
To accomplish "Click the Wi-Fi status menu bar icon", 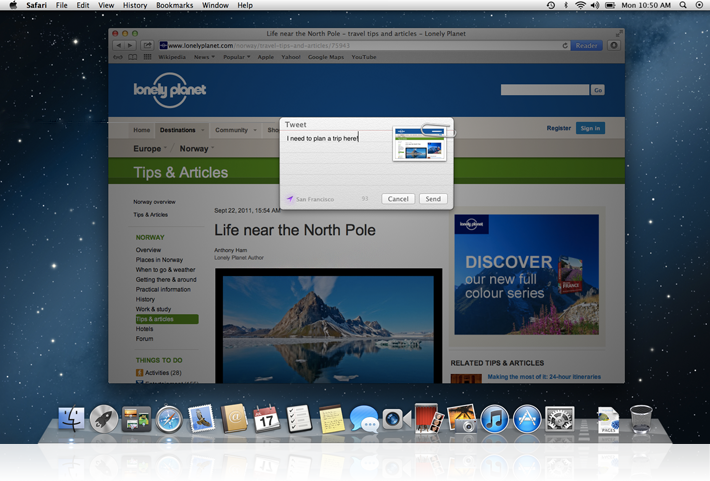I will [x=580, y=5].
